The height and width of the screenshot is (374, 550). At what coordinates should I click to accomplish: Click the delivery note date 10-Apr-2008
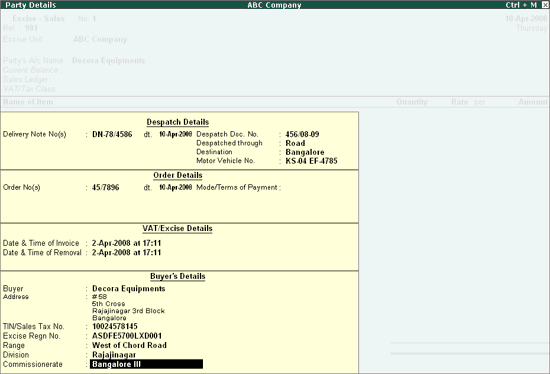[x=175, y=134]
